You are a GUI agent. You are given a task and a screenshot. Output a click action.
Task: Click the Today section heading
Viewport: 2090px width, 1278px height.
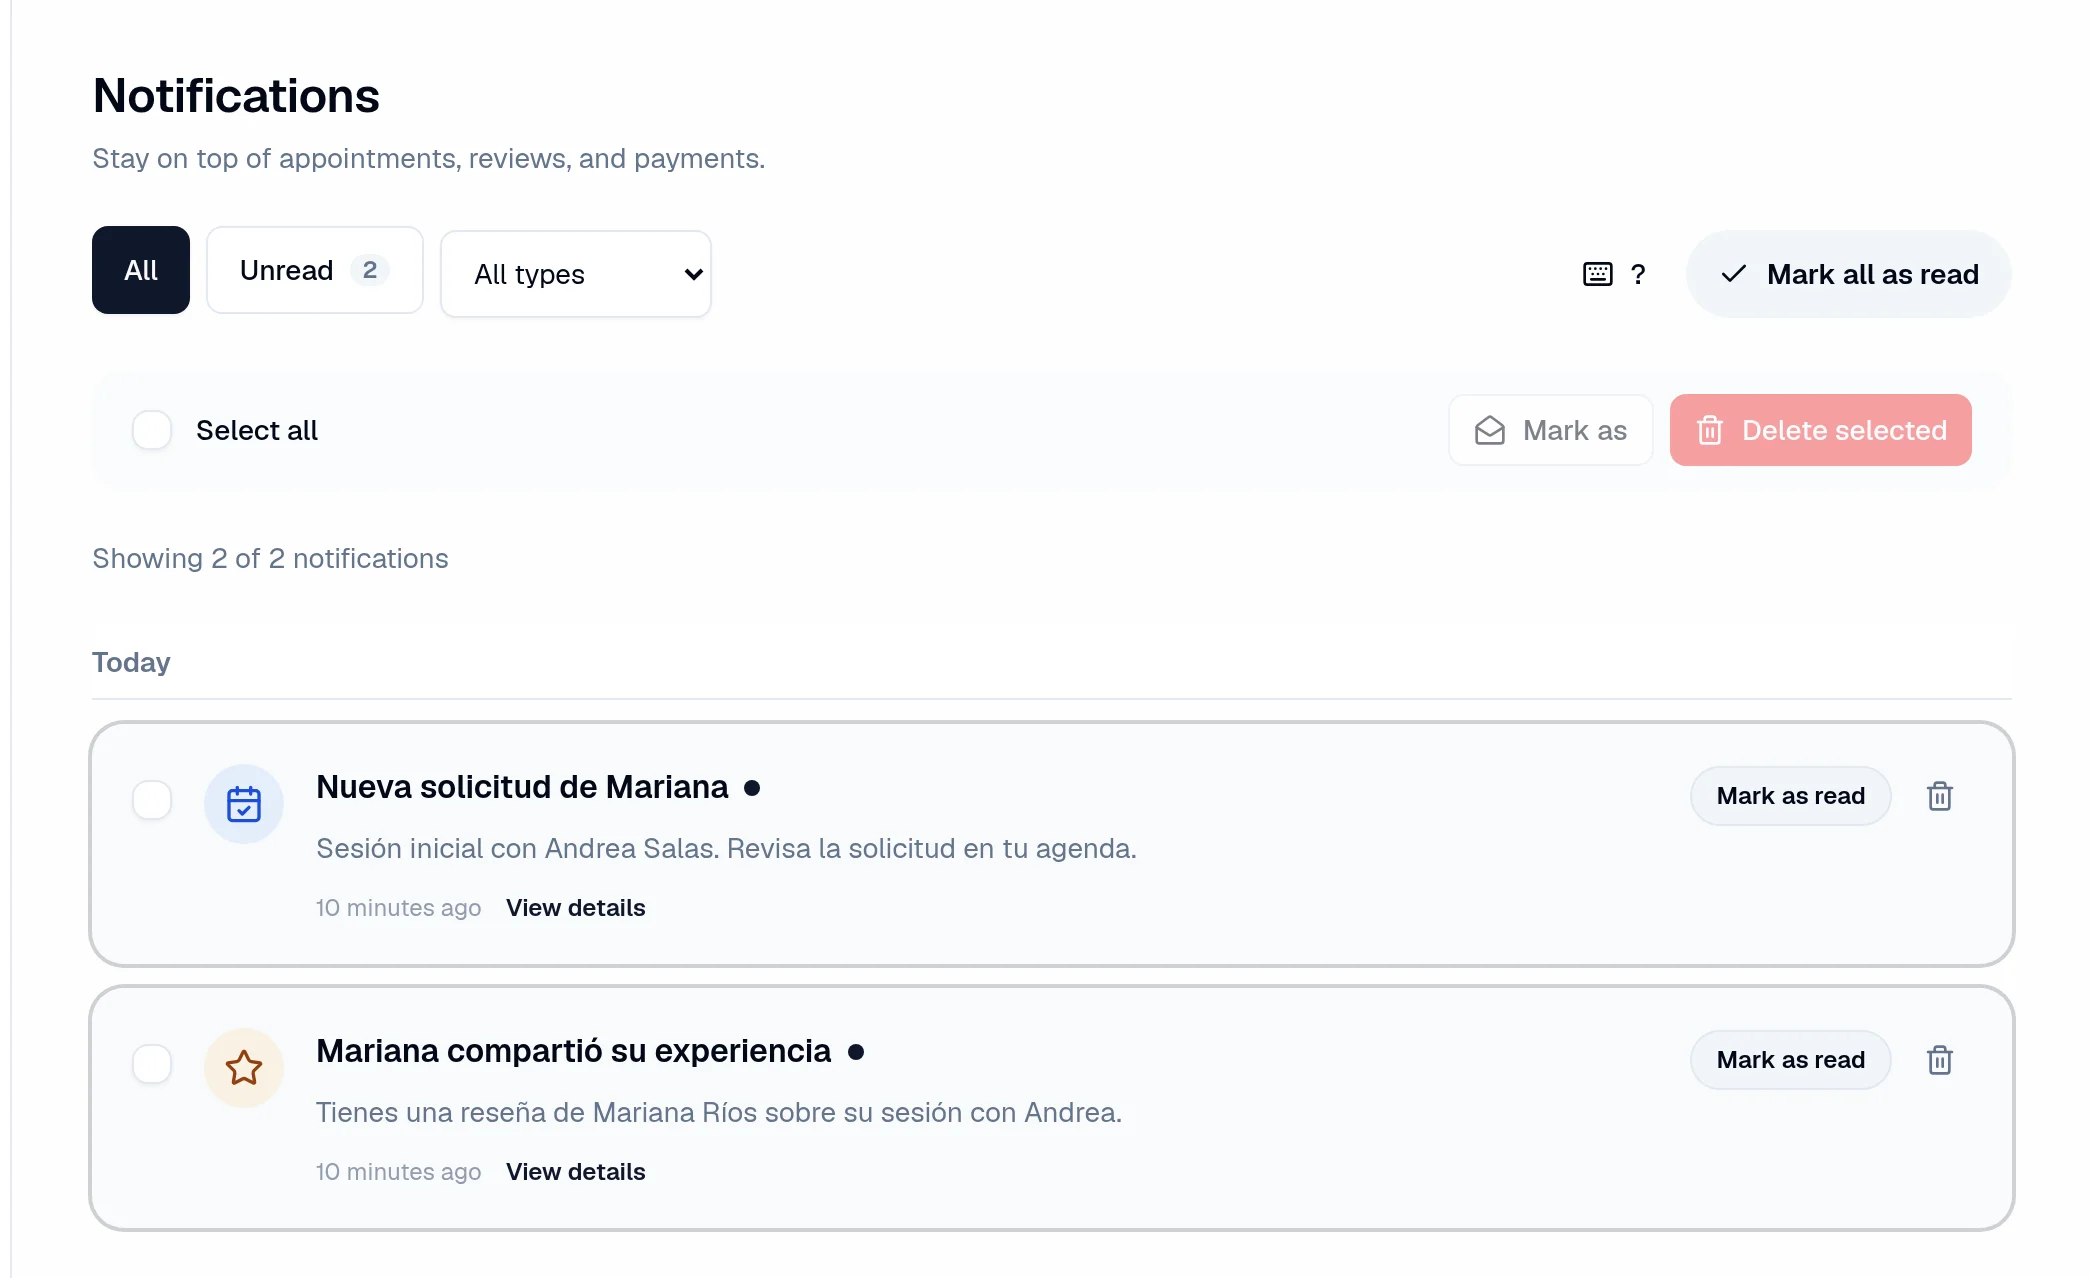click(x=131, y=662)
